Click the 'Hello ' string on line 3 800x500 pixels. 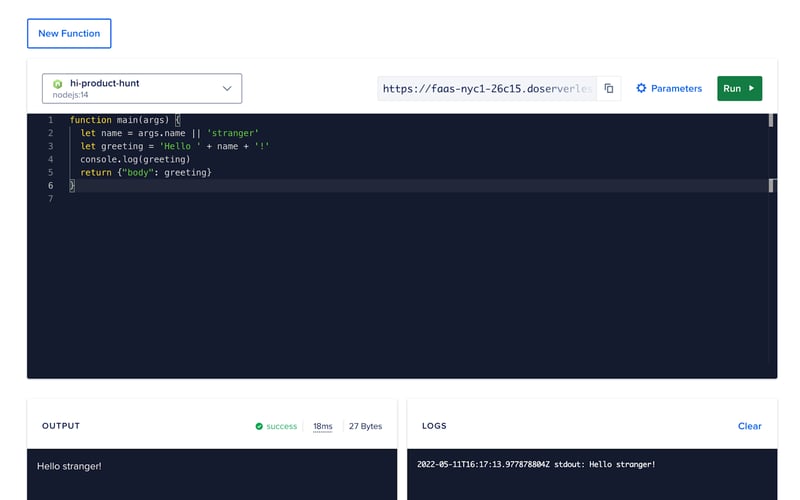click(x=180, y=146)
